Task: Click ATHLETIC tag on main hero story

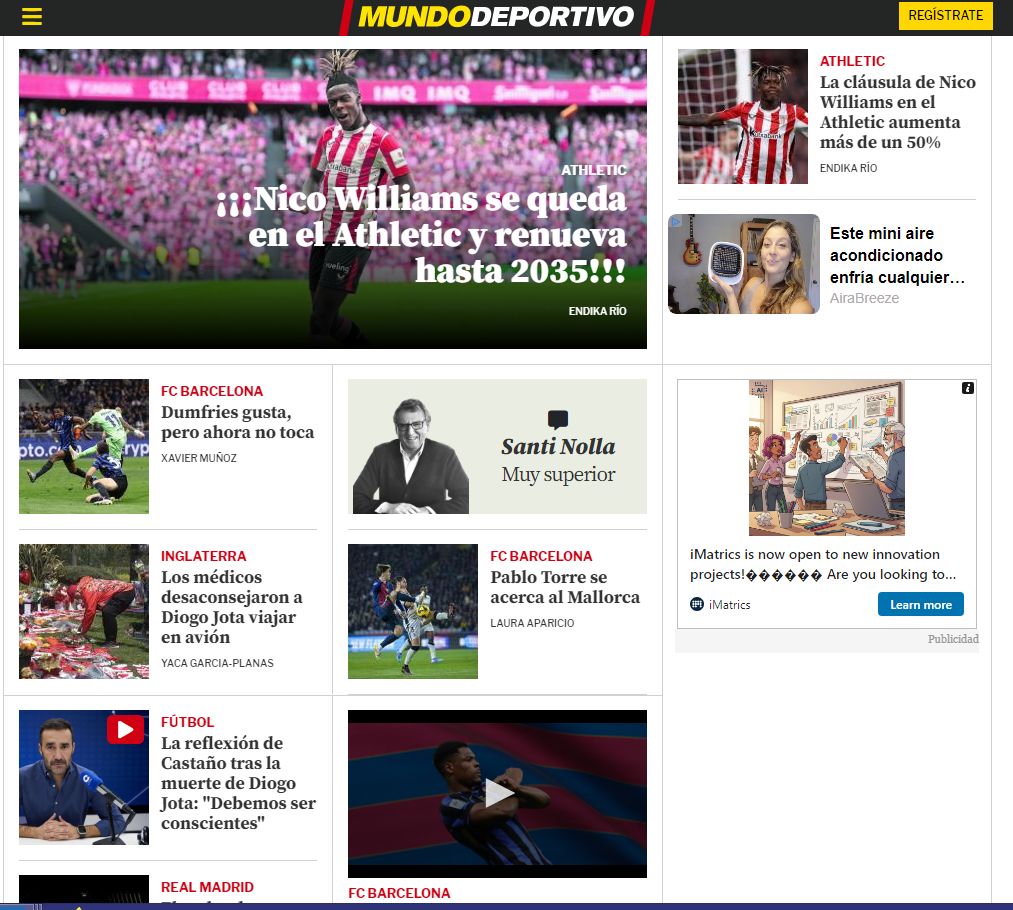Action: point(593,170)
